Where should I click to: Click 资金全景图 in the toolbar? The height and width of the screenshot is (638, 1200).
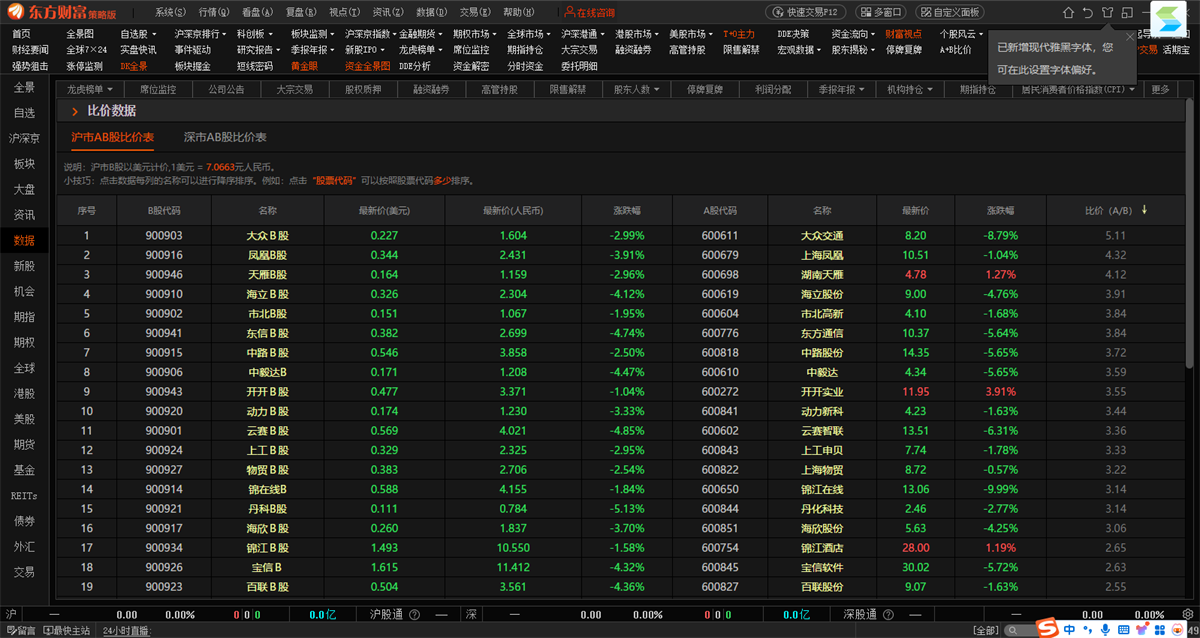click(368, 66)
